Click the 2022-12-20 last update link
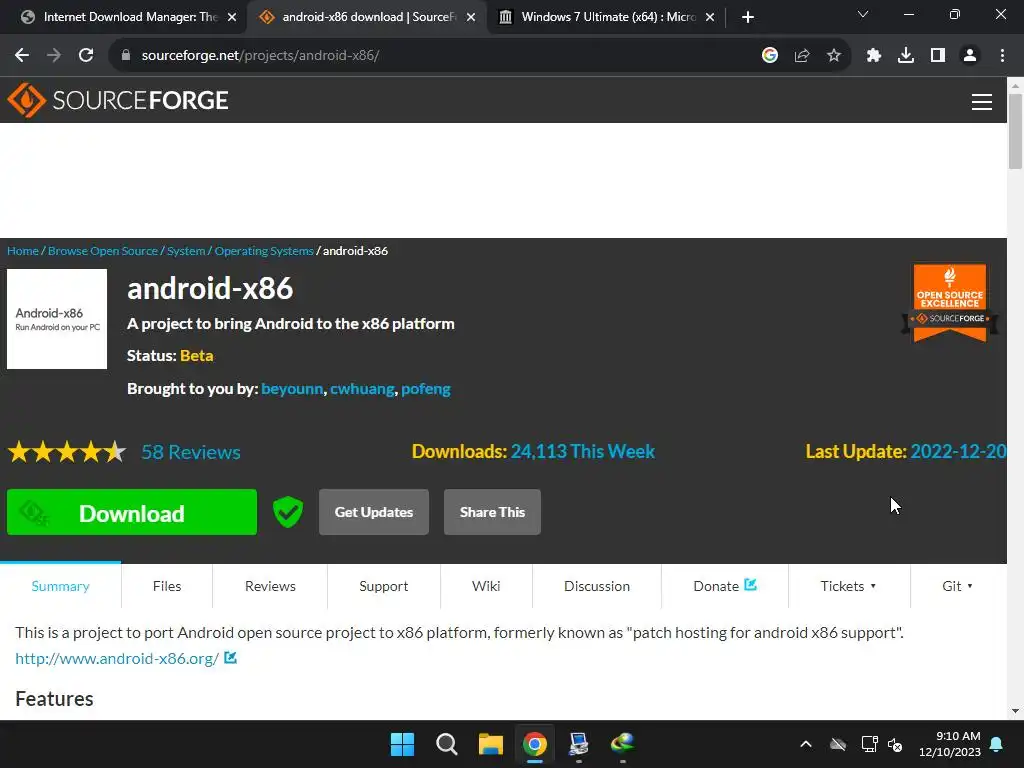Screen dimensions: 1024x768 958,452
